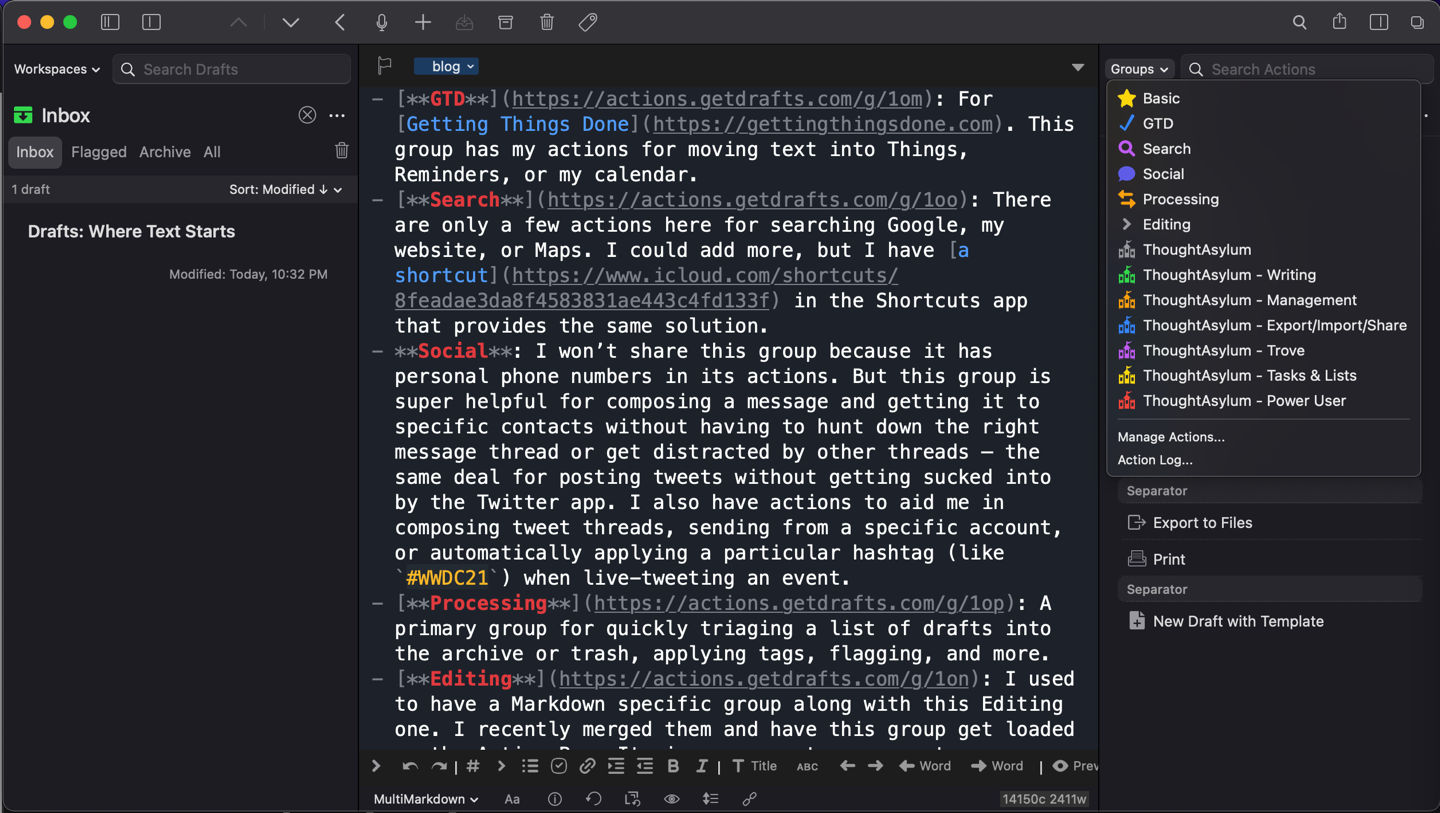Select the Social action group
1440x813 pixels.
point(1263,173)
